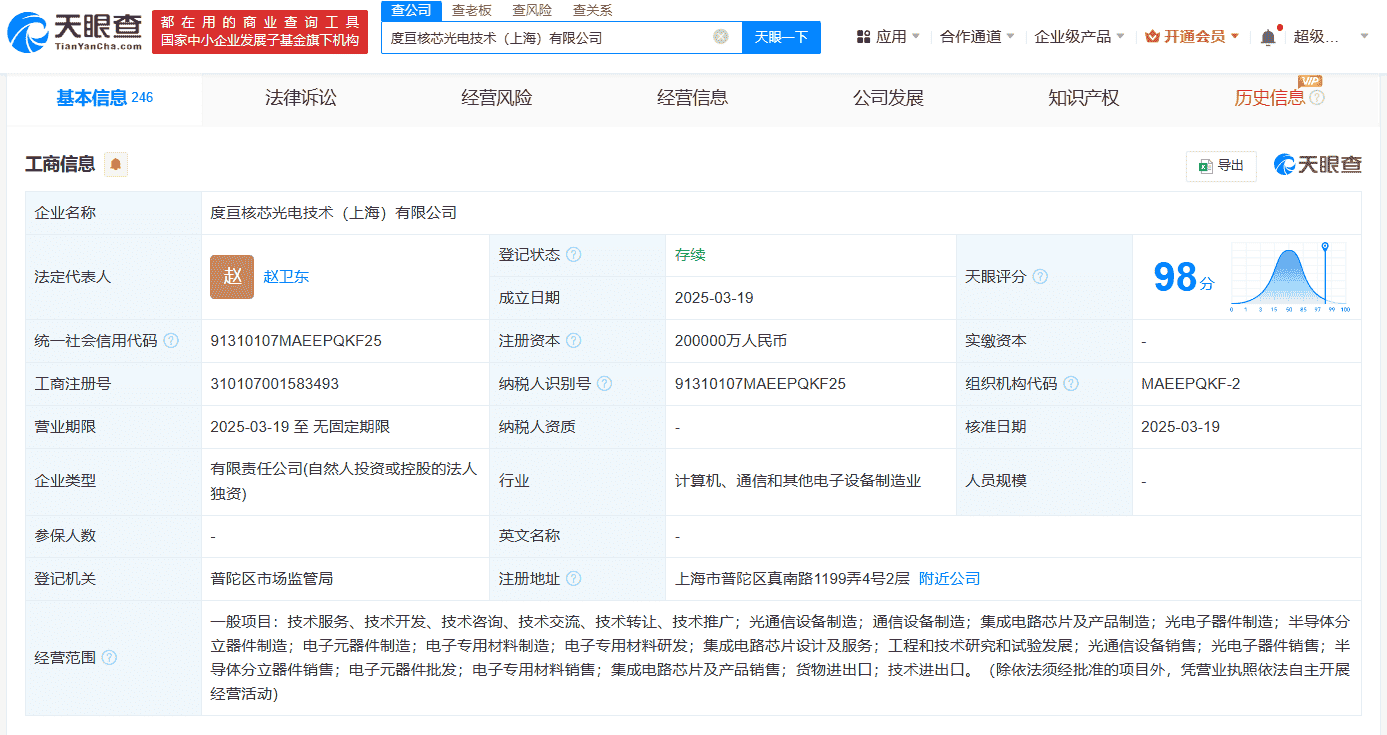1387x735 pixels.
Task: Click legal representative avatar 赵
Action: pos(231,277)
